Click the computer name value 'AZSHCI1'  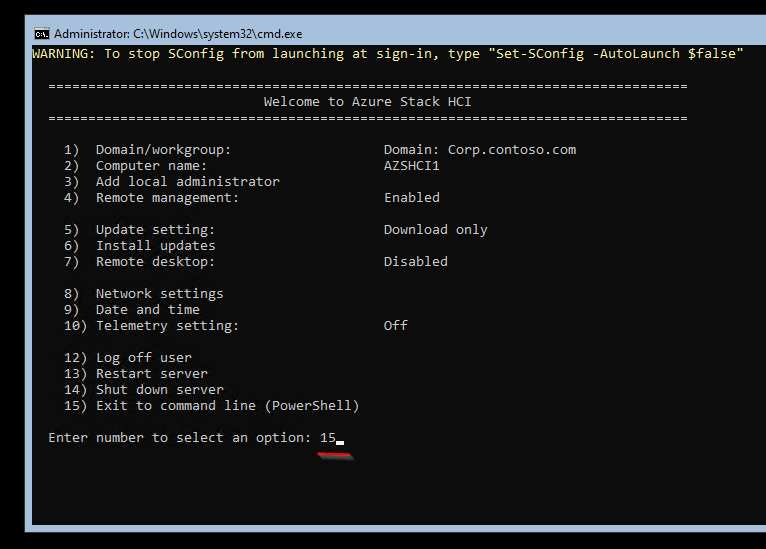(411, 166)
